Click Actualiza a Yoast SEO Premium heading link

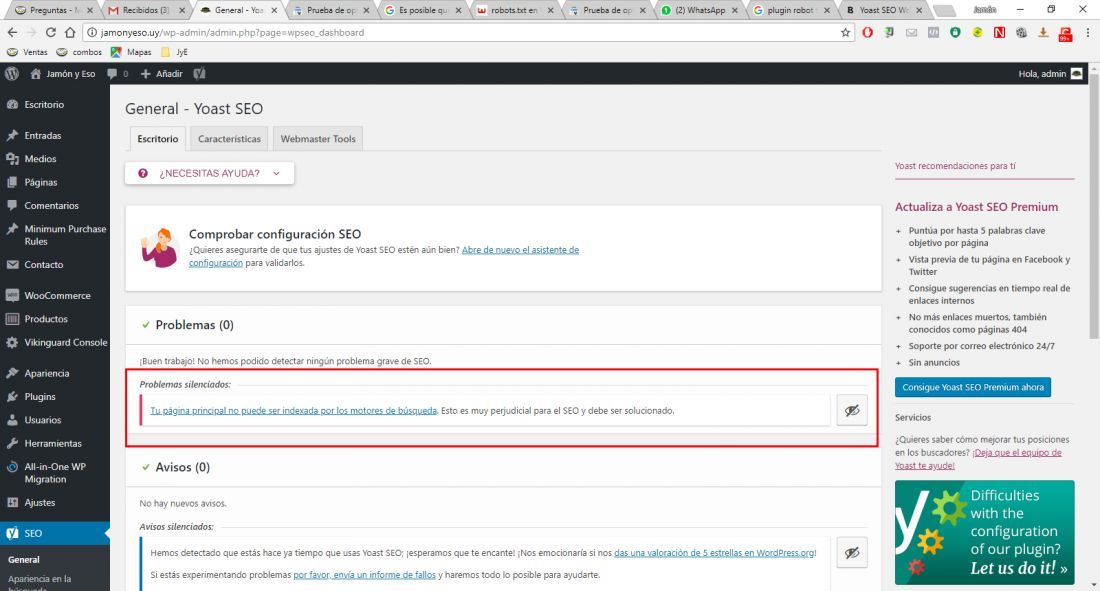[x=976, y=207]
